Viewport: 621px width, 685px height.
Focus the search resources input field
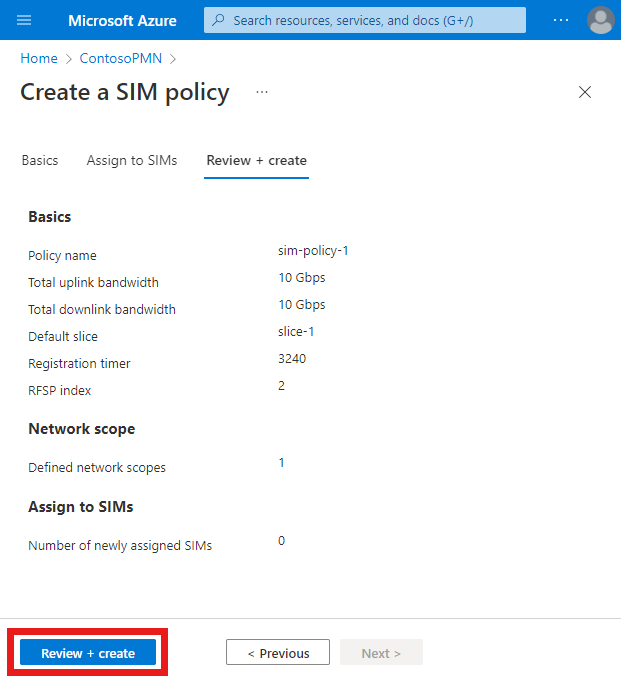coord(365,20)
